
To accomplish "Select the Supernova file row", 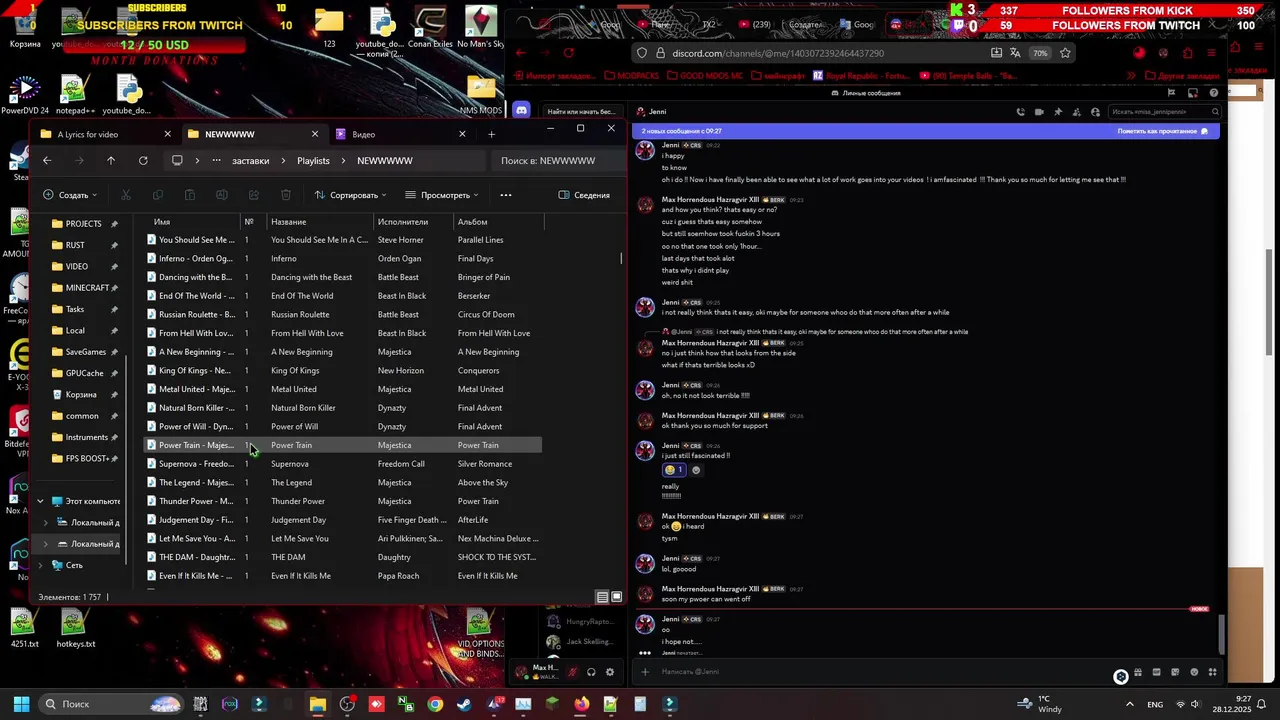I will click(x=343, y=464).
